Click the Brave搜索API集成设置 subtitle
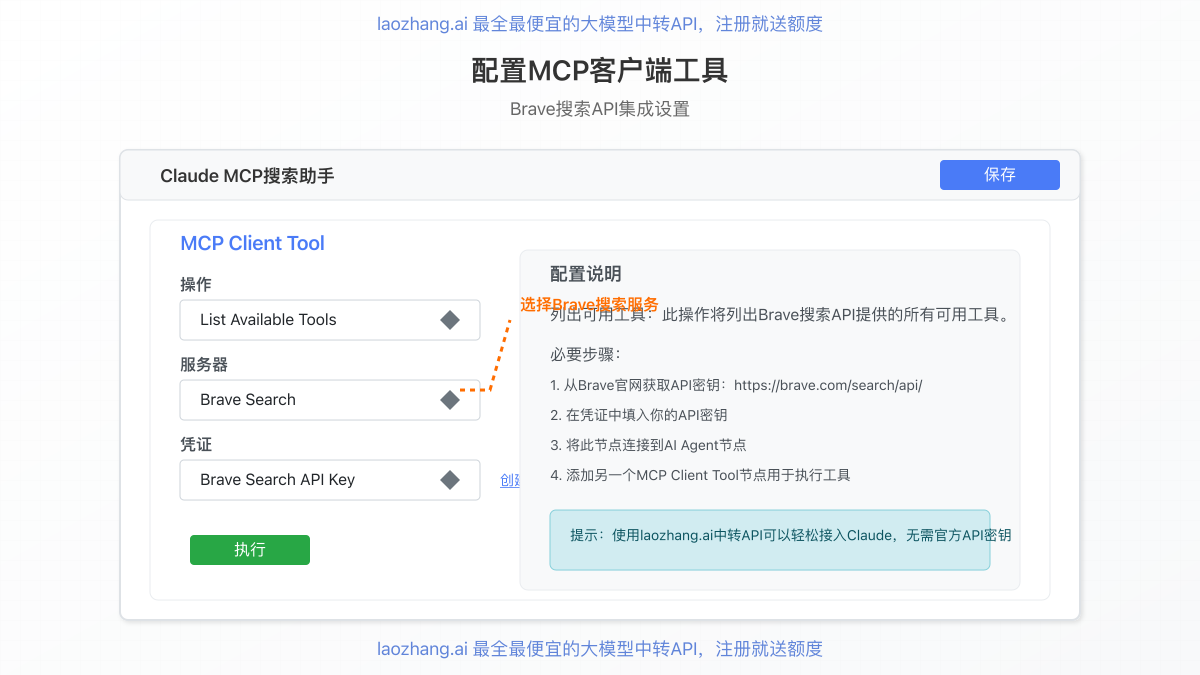The image size is (1200, 675). (x=600, y=109)
